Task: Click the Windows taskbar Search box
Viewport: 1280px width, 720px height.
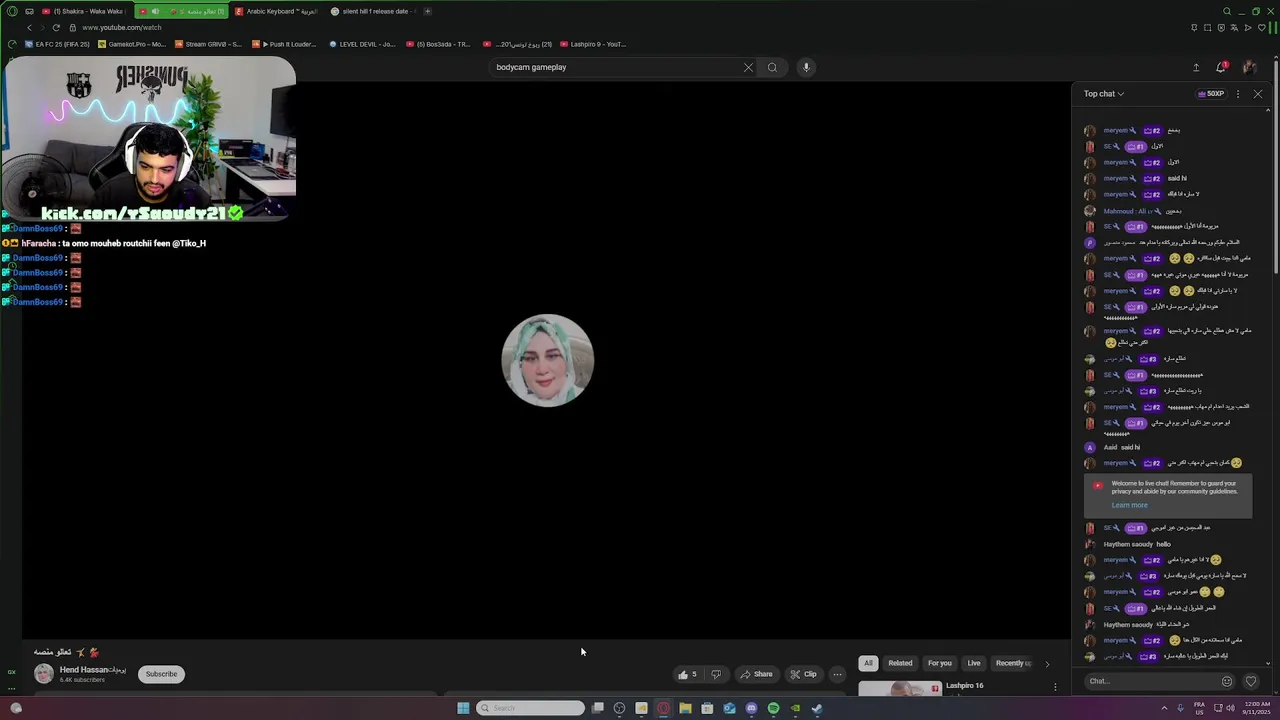Action: (x=530, y=708)
